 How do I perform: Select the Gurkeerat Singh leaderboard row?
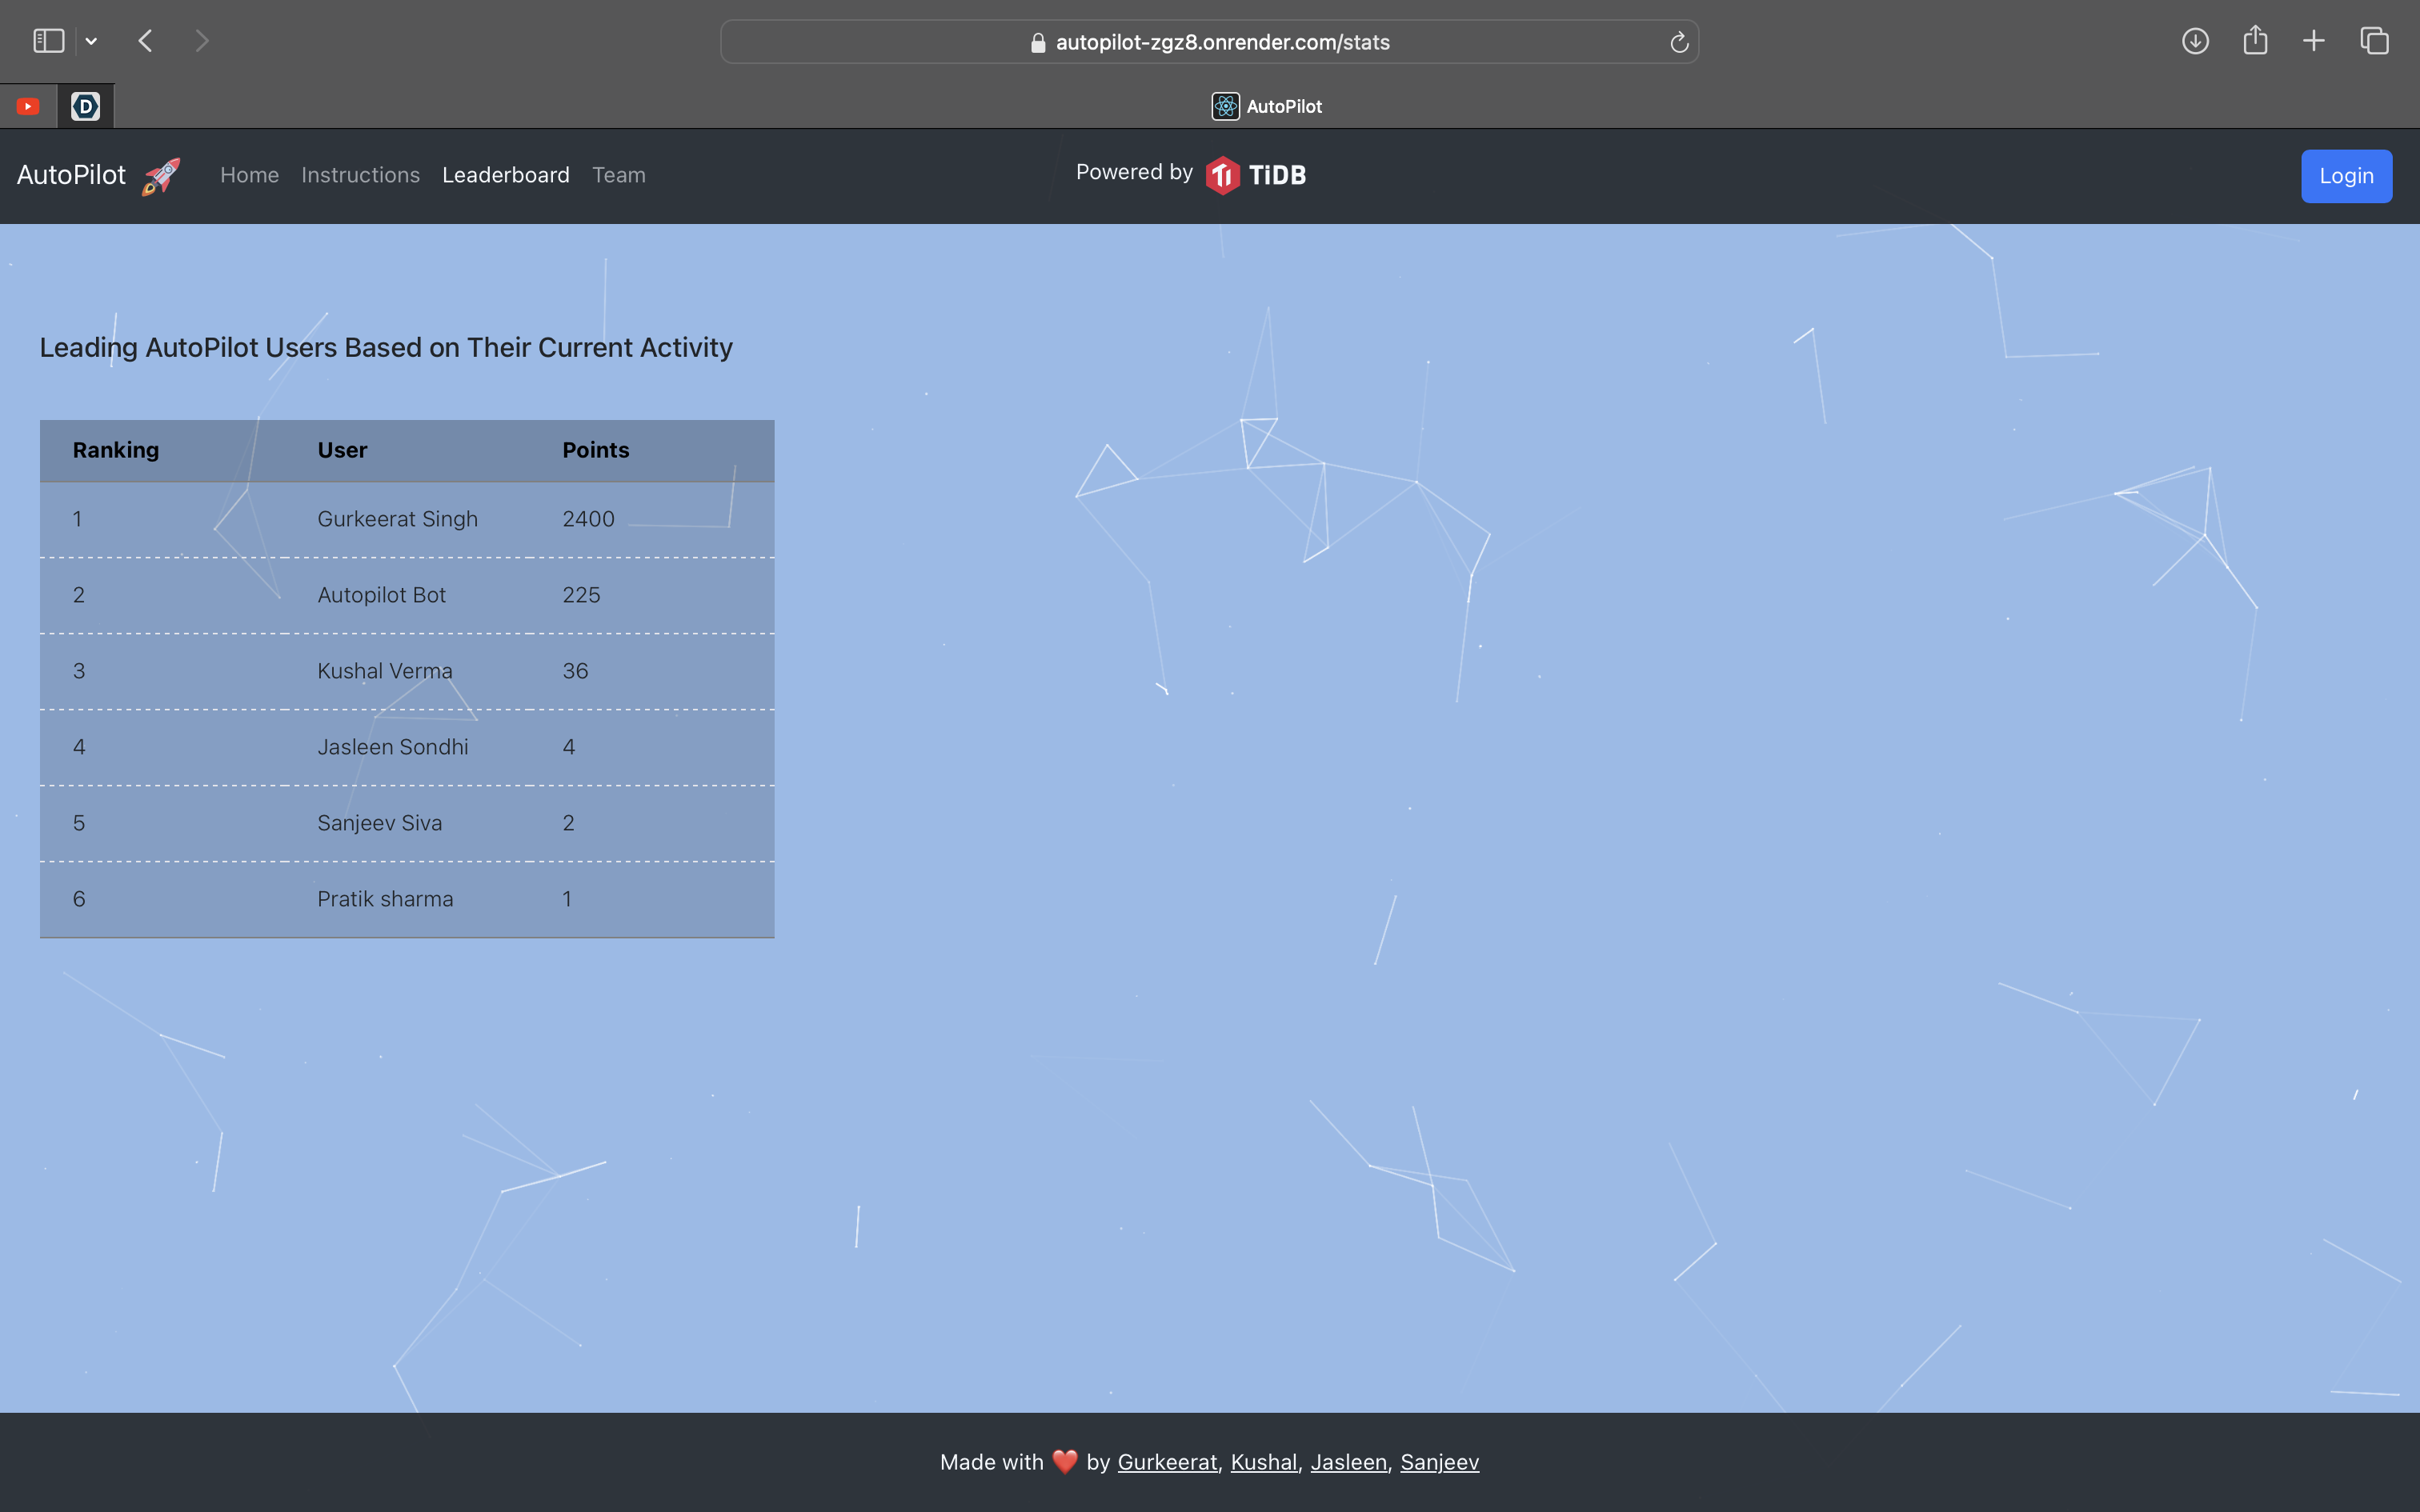pyautogui.click(x=406, y=519)
